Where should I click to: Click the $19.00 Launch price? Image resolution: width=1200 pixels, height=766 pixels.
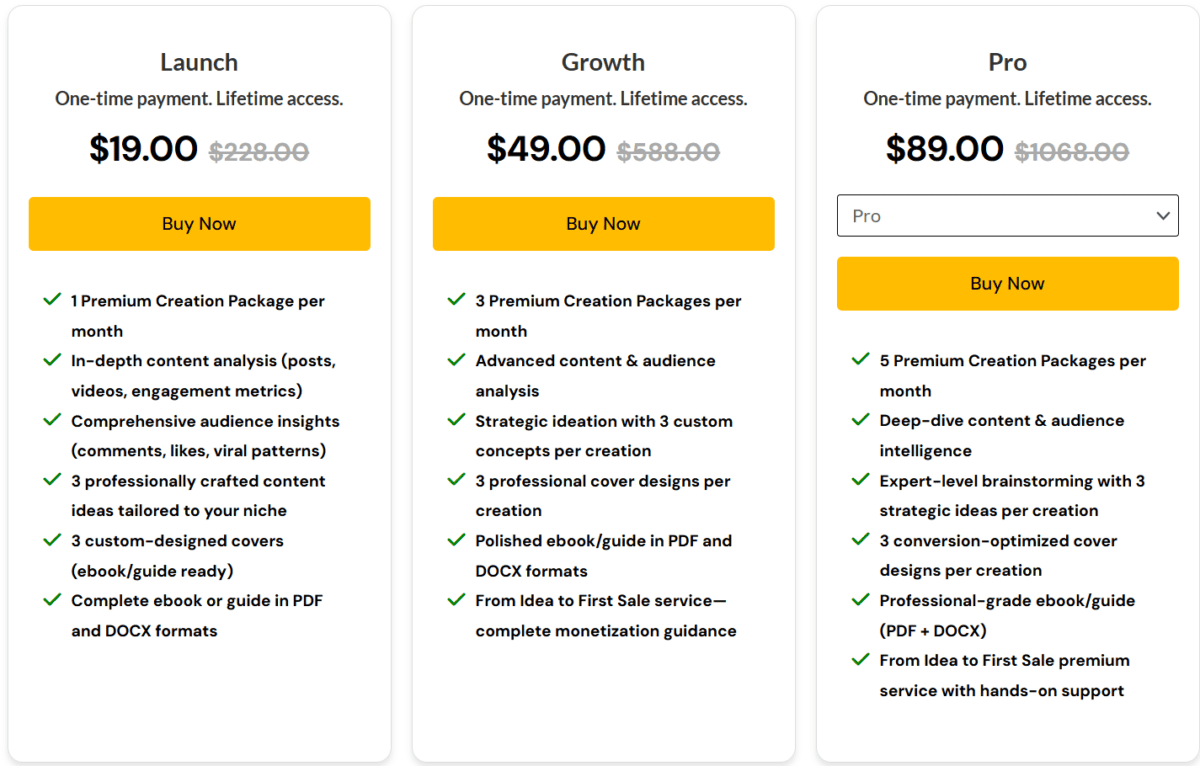(144, 149)
